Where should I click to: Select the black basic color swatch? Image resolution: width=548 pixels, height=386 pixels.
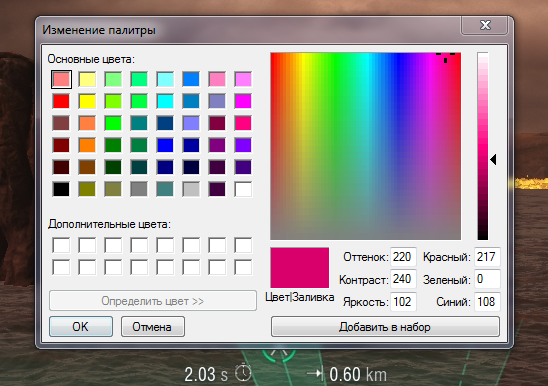[x=61, y=189]
